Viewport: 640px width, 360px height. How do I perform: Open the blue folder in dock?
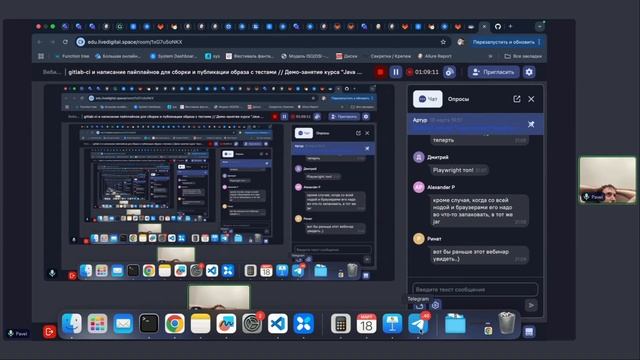tap(455, 324)
